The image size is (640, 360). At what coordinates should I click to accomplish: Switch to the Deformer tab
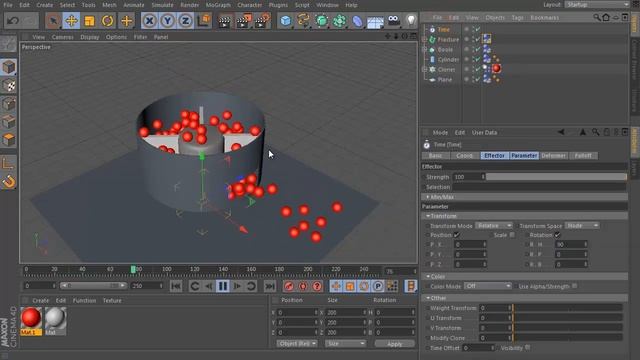click(553, 156)
